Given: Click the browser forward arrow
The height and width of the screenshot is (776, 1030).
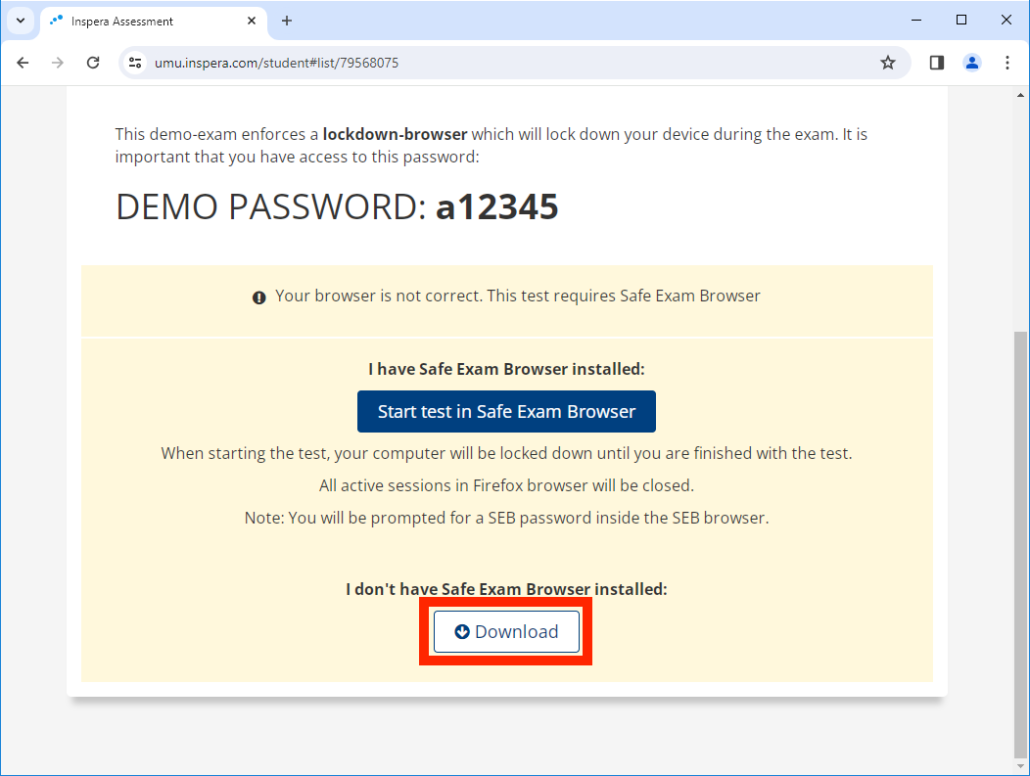Looking at the screenshot, I should (58, 63).
